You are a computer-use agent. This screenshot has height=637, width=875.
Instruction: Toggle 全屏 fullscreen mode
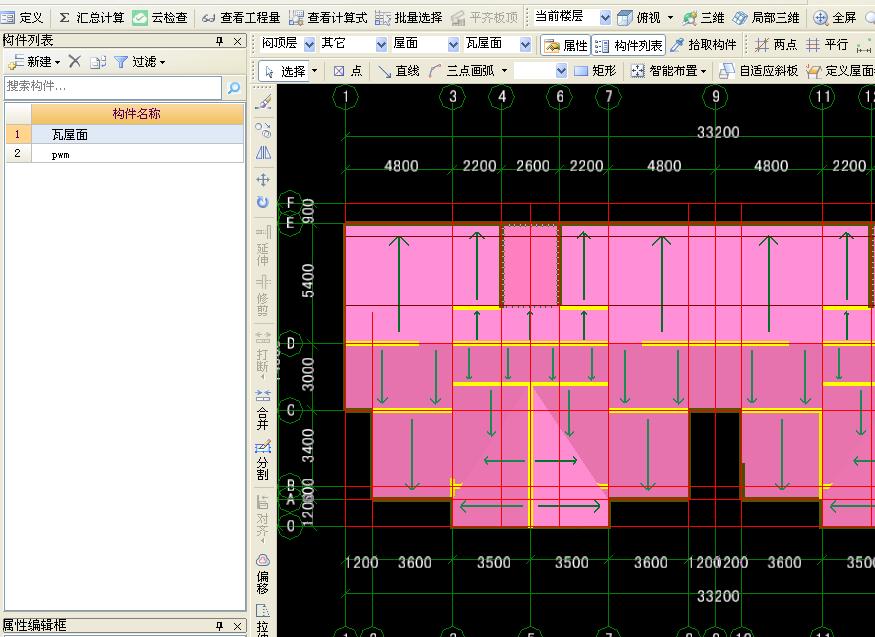[835, 18]
